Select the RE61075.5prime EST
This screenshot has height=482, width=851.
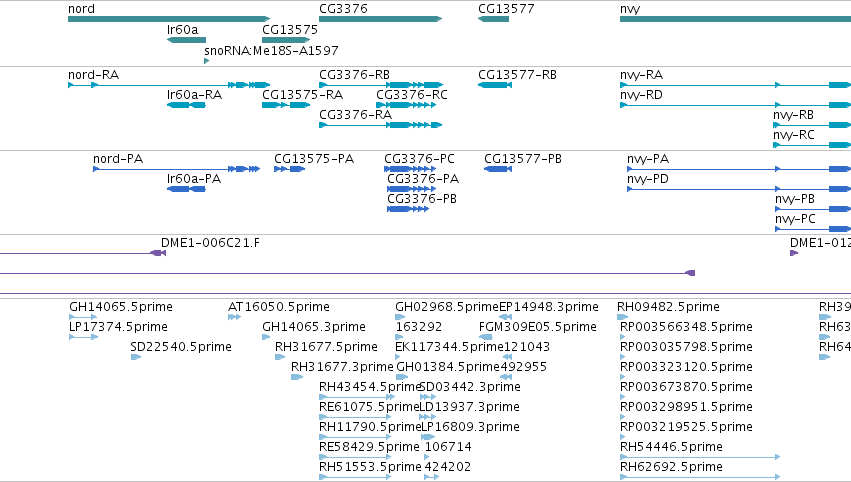(355, 417)
